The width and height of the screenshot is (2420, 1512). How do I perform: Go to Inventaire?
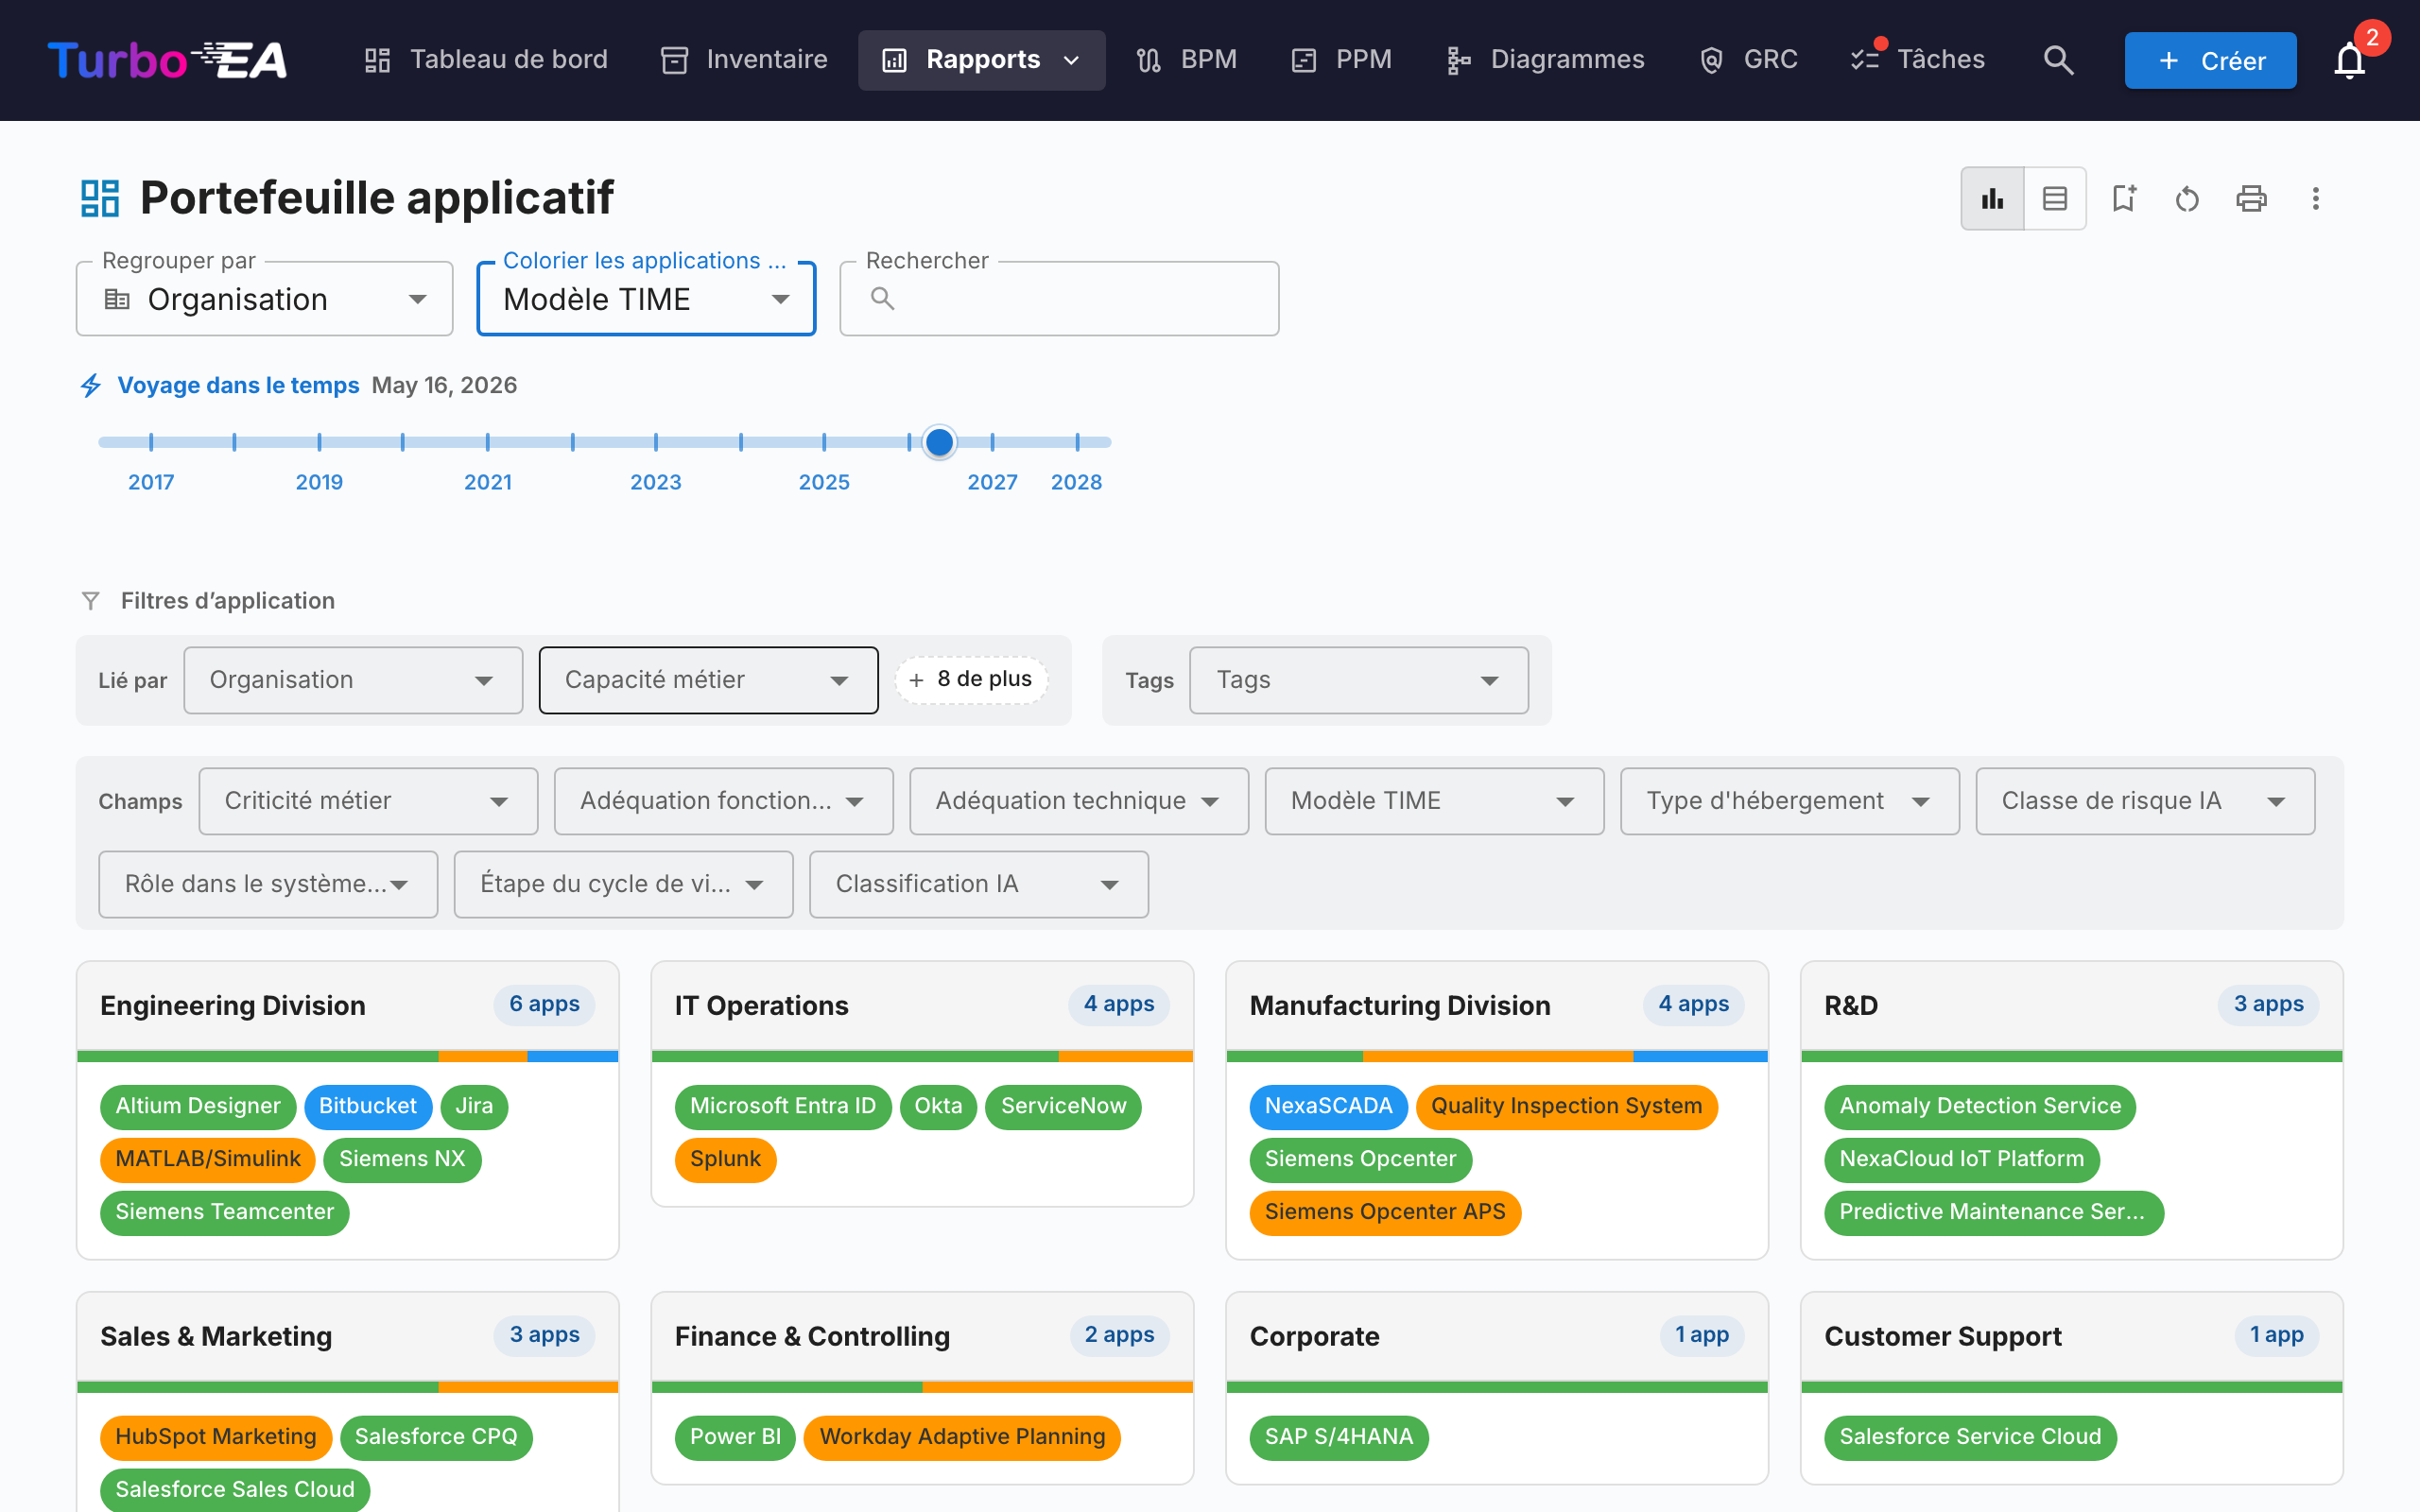(x=745, y=60)
